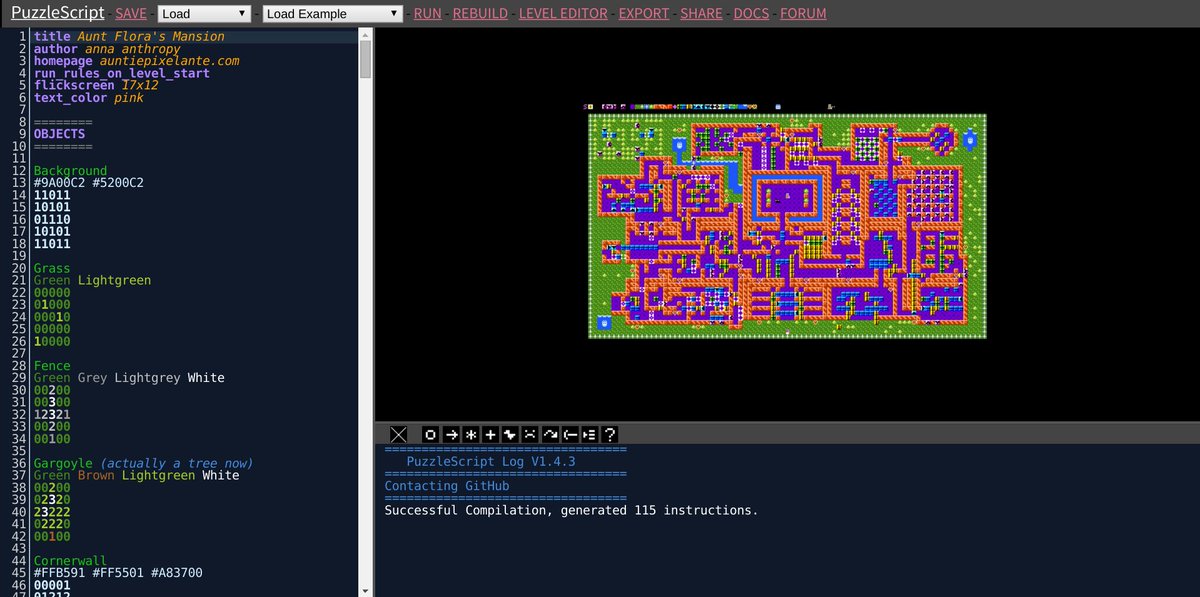Click the "Successful Compilation" log message
The height and width of the screenshot is (597, 1200).
click(x=571, y=511)
